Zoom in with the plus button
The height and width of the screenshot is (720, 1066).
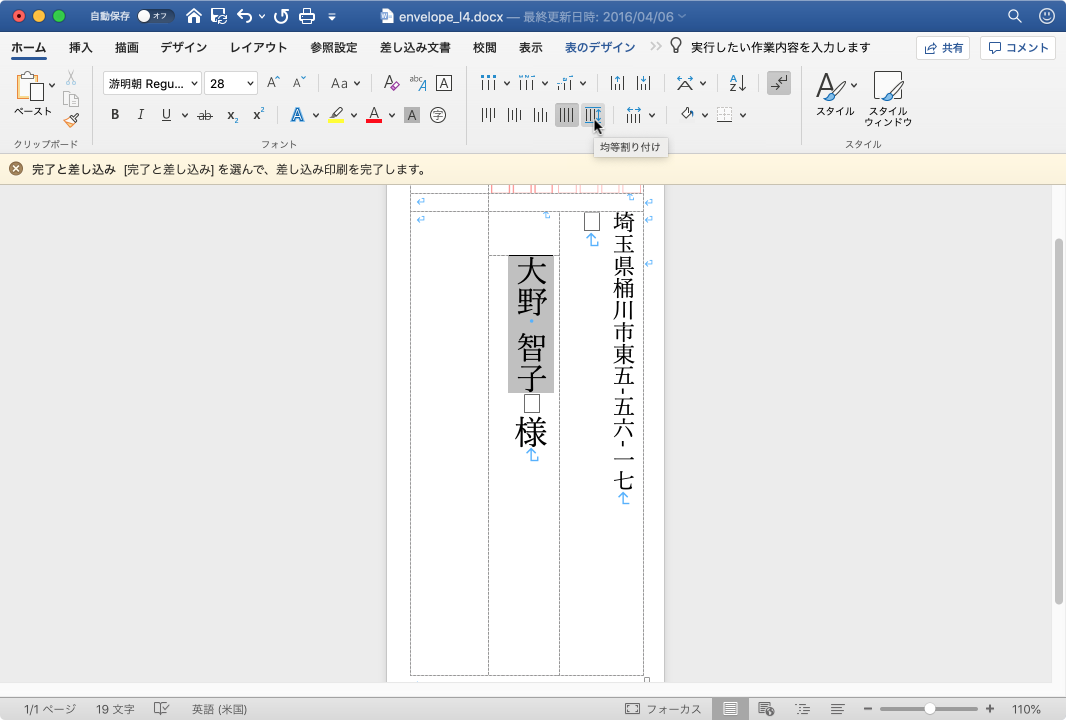pos(990,709)
